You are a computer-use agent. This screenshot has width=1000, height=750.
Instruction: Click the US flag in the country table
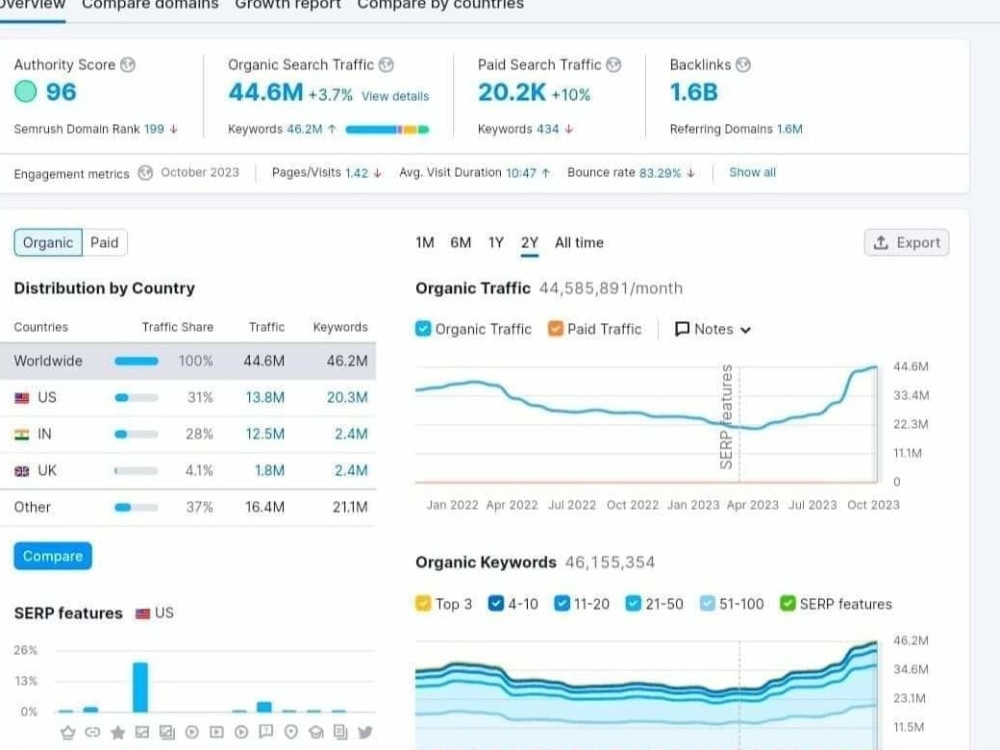coord(22,398)
